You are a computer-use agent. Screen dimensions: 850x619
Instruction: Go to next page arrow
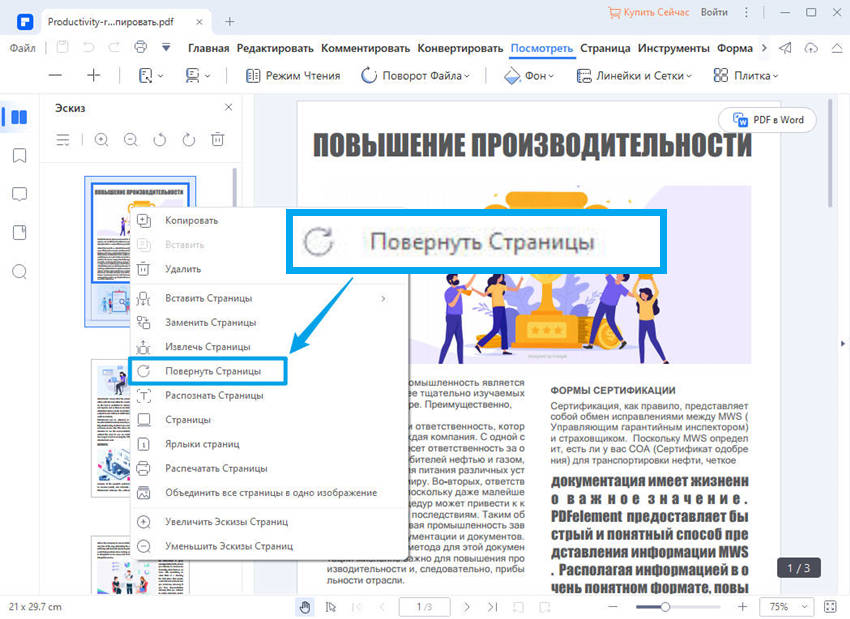coord(467,607)
